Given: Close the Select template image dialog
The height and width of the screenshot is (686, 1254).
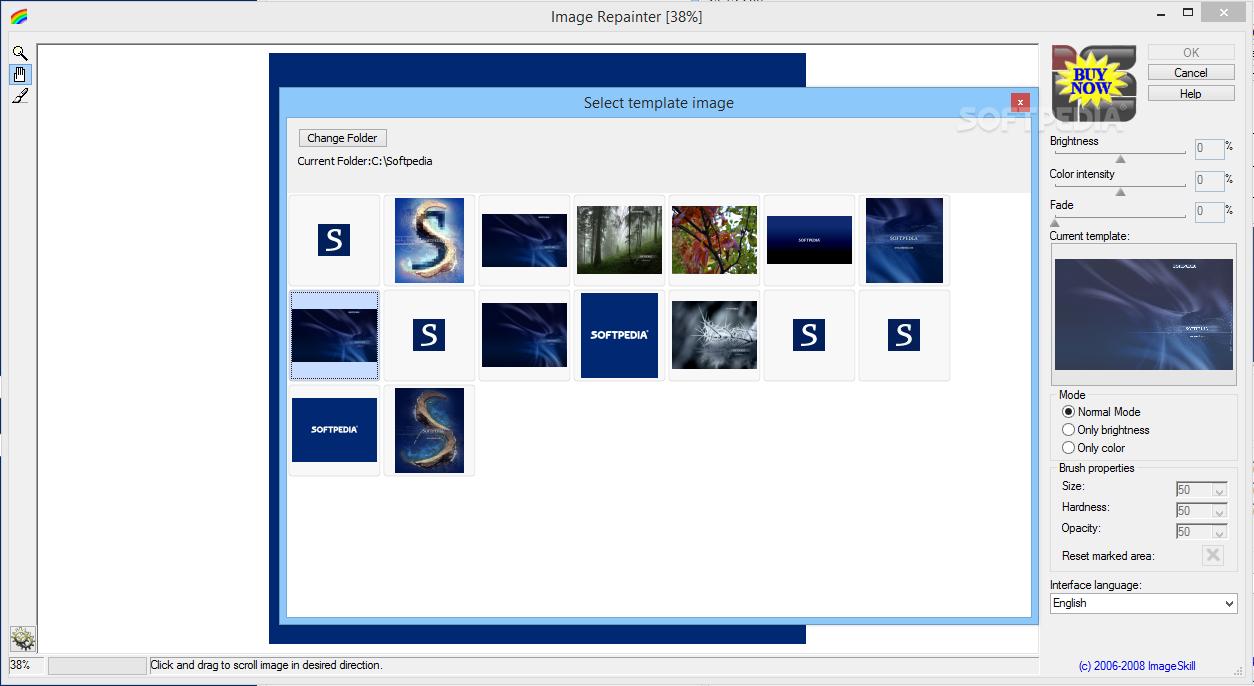Looking at the screenshot, I should [x=1020, y=102].
